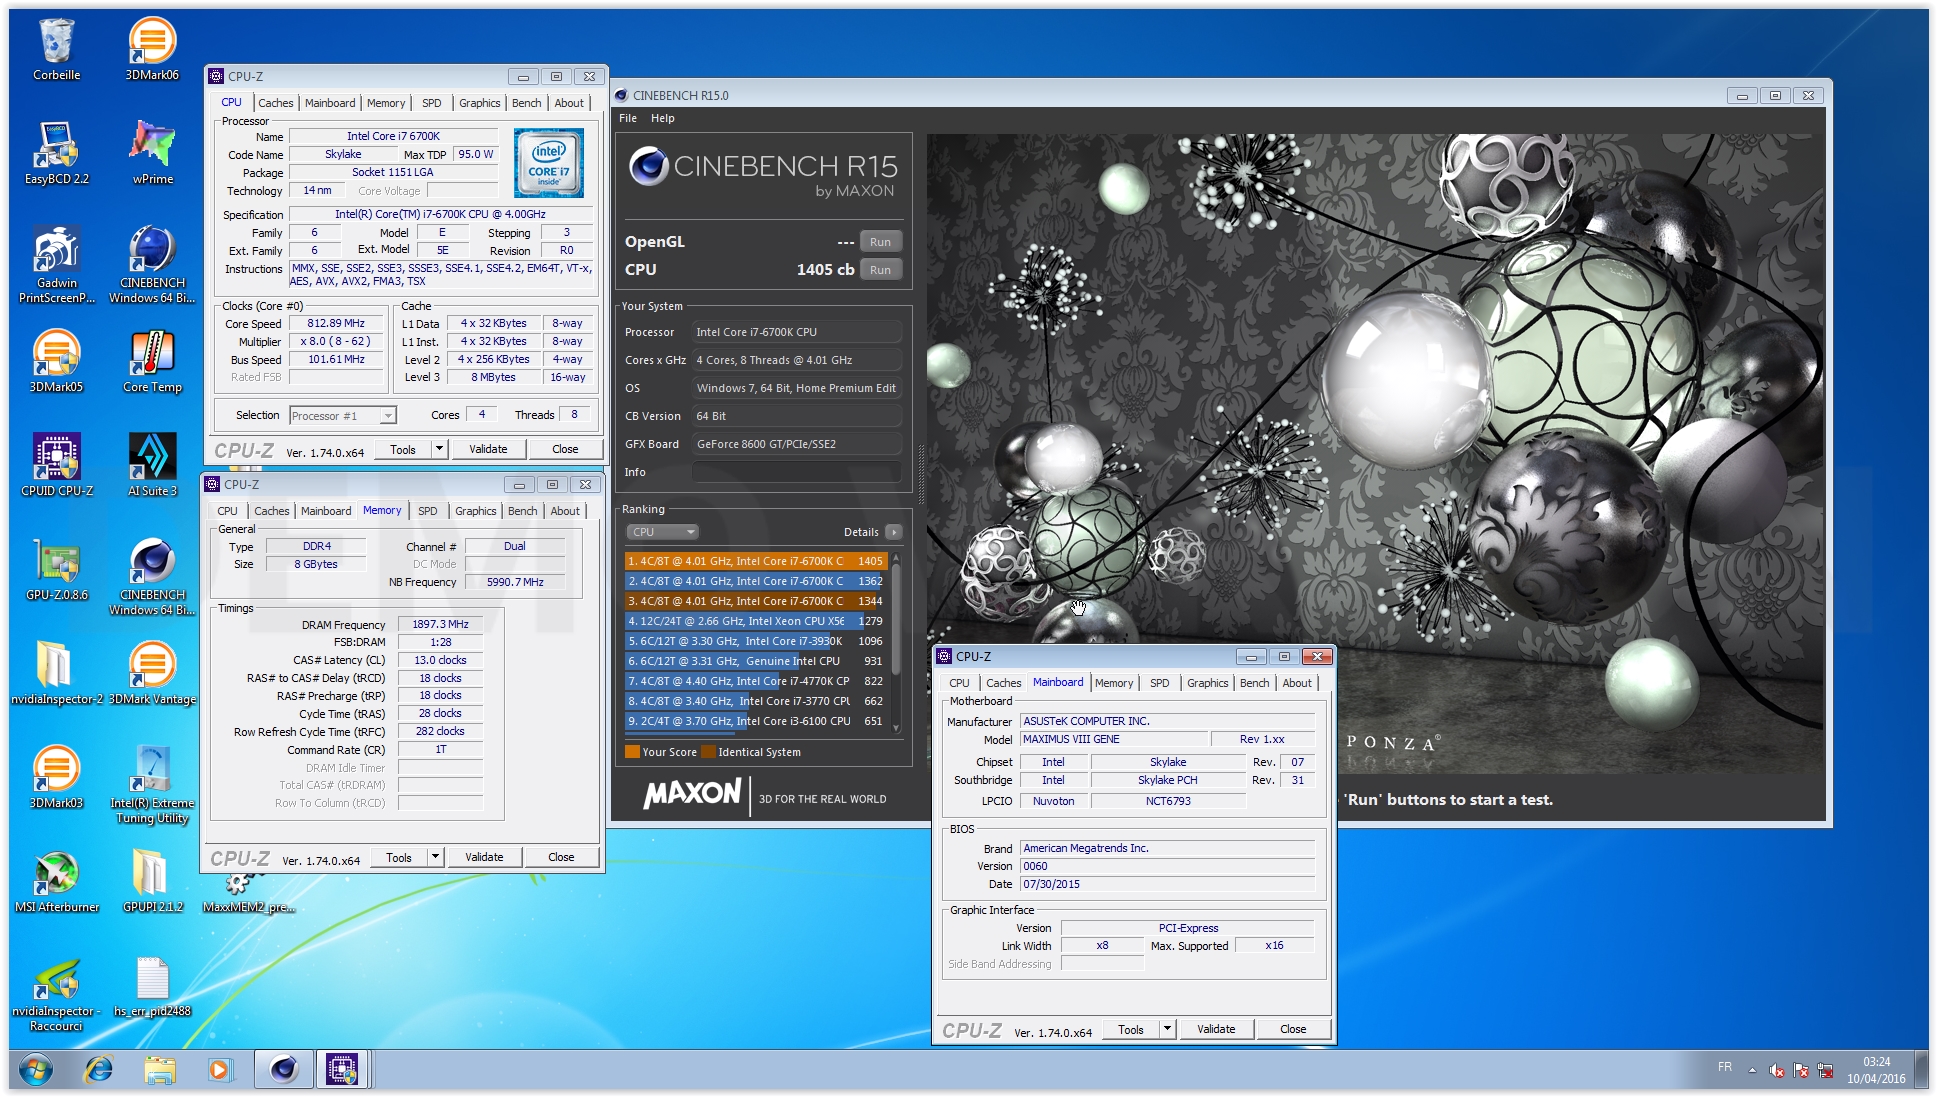
Task: Launch CPUID CPU-Z desktop shortcut
Action: [x=56, y=464]
